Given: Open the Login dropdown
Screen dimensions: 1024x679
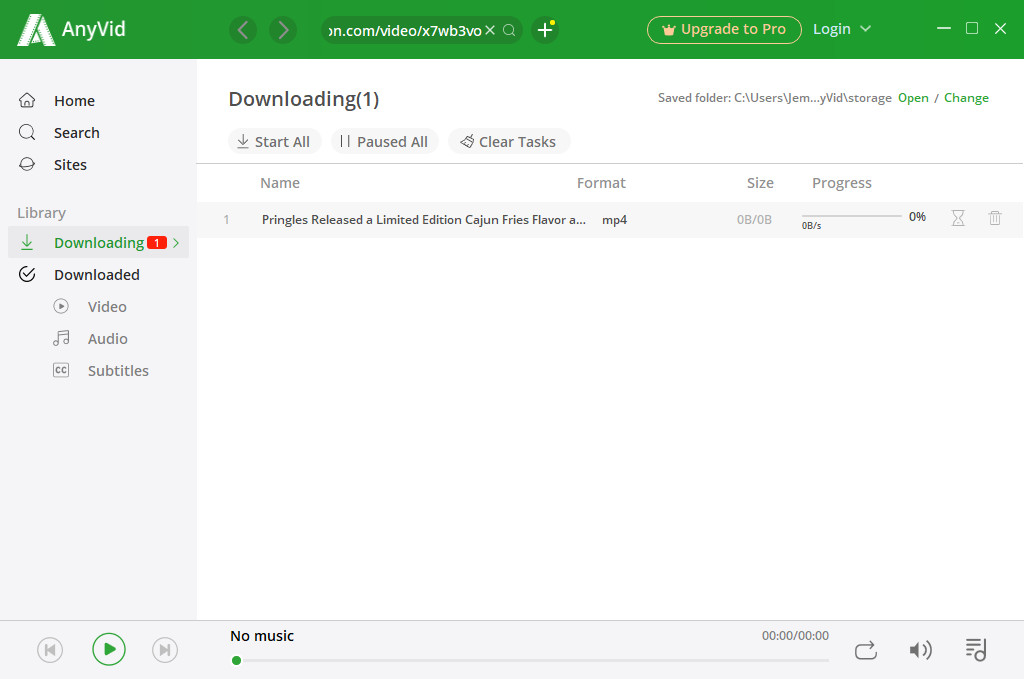Looking at the screenshot, I should 842,29.
